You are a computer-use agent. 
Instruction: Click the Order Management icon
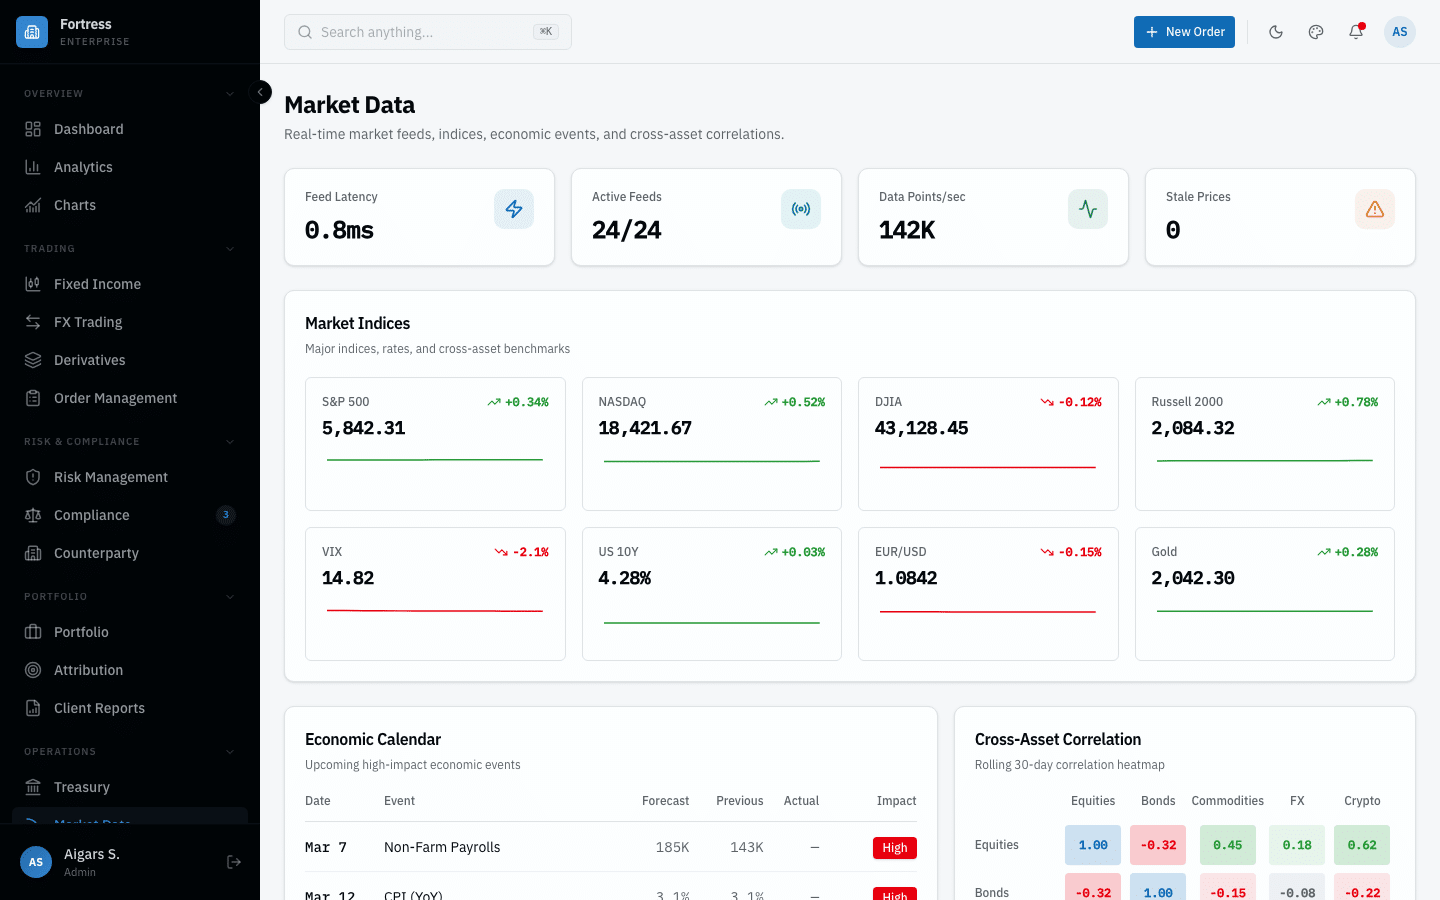click(33, 398)
